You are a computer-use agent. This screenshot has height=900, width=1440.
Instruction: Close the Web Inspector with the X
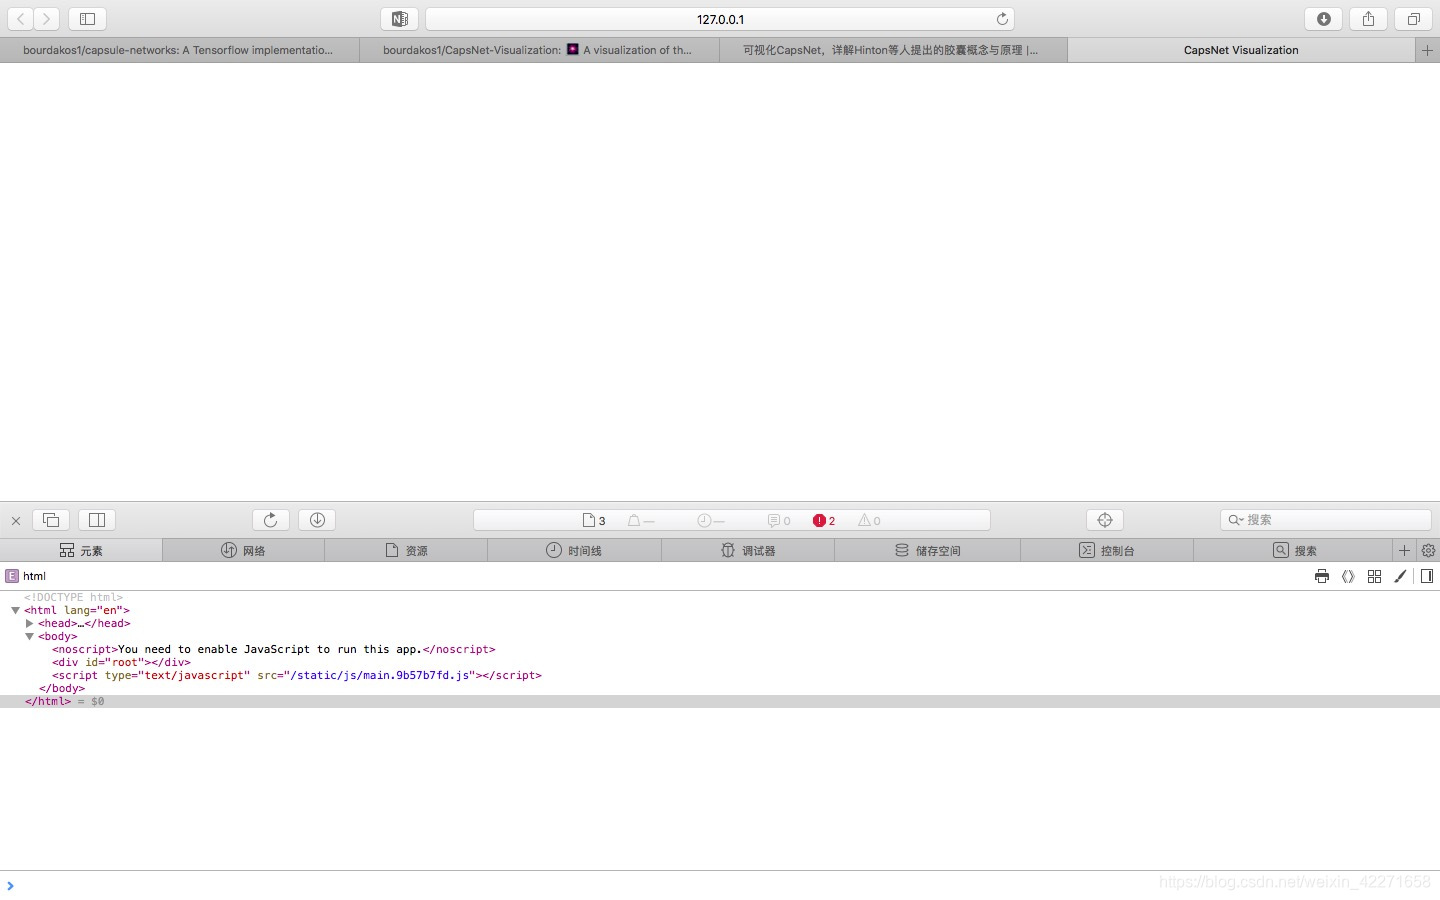[16, 520]
